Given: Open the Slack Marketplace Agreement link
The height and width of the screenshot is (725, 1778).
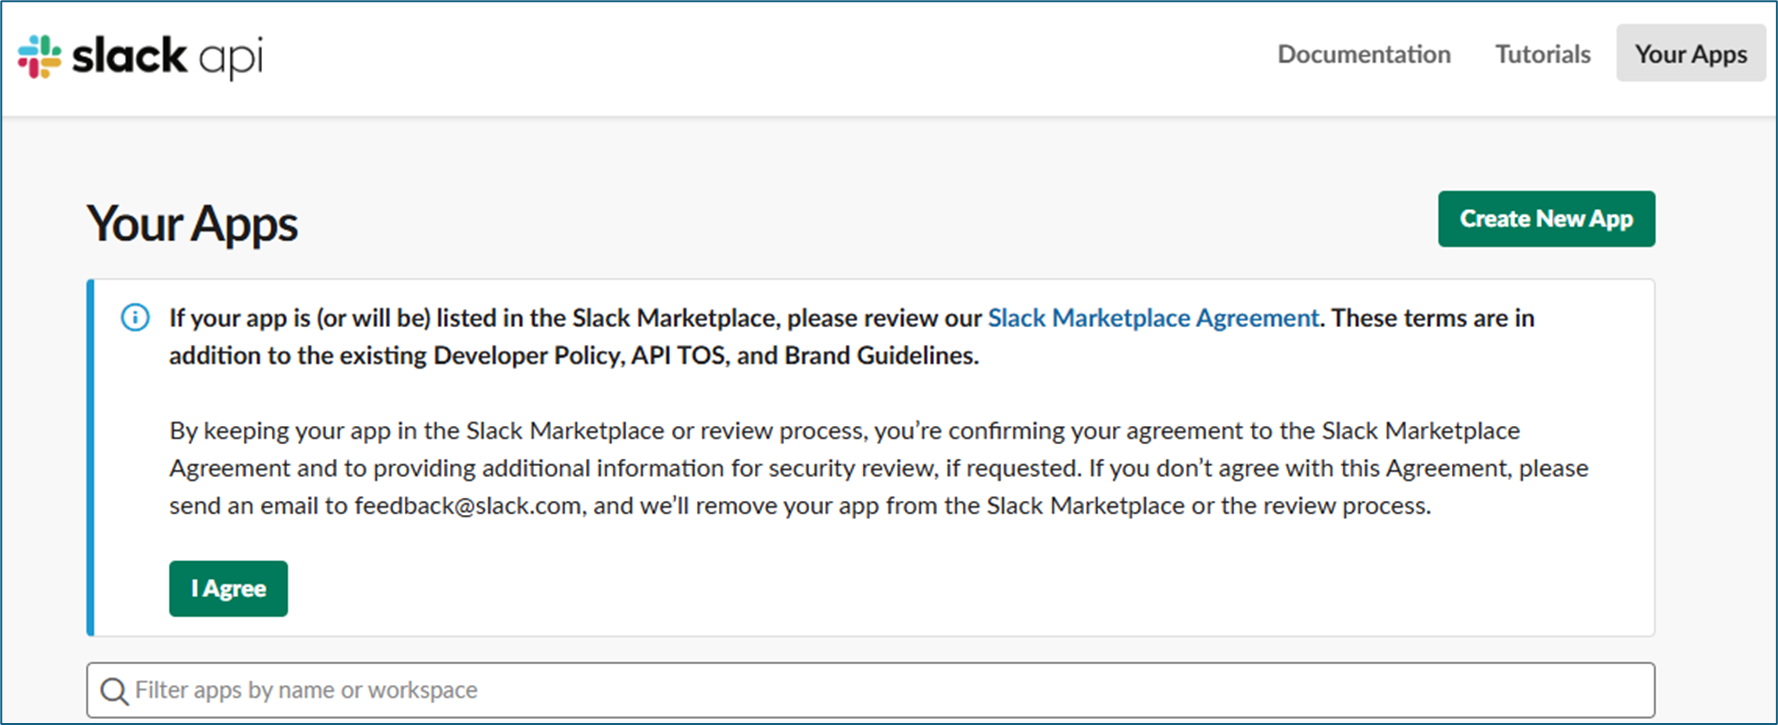Looking at the screenshot, I should click(x=1152, y=318).
